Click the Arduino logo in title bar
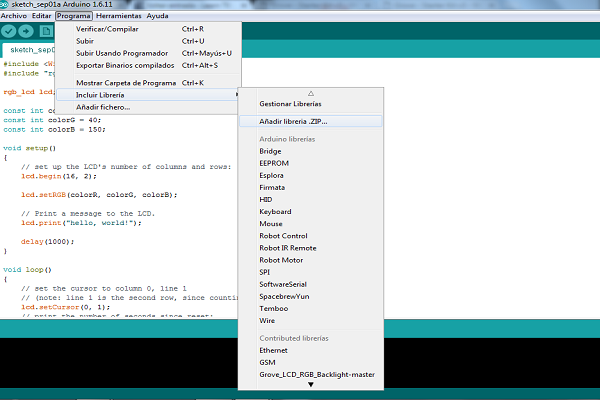Viewport: 600px width, 400px height. point(4,4)
